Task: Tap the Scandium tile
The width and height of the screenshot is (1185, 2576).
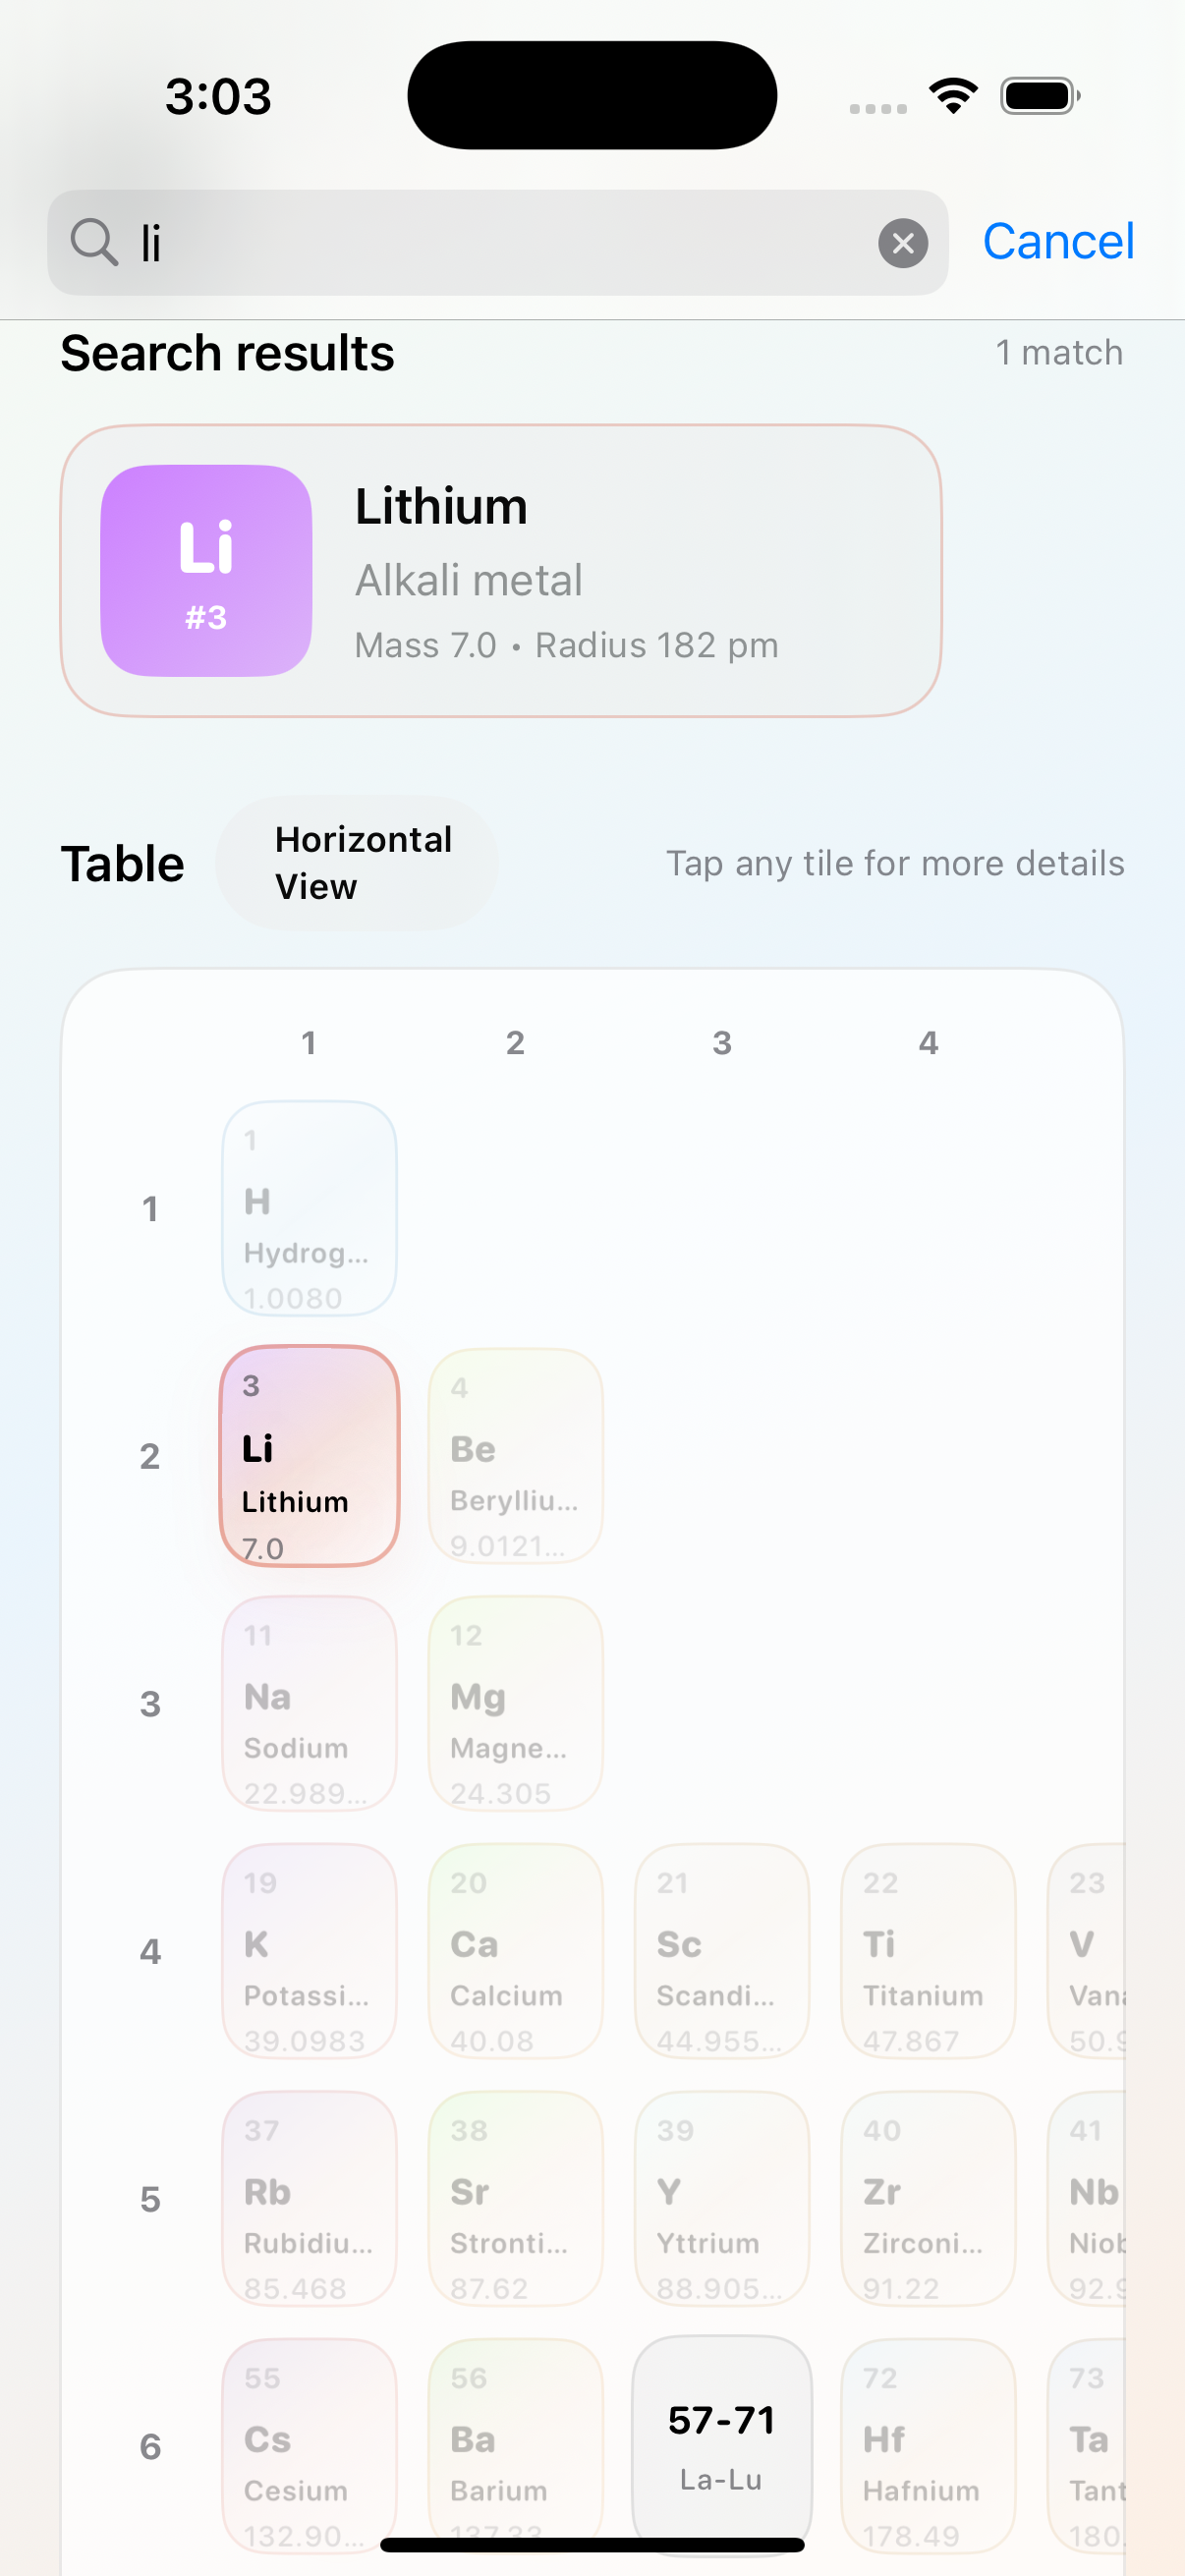Action: (721, 1951)
